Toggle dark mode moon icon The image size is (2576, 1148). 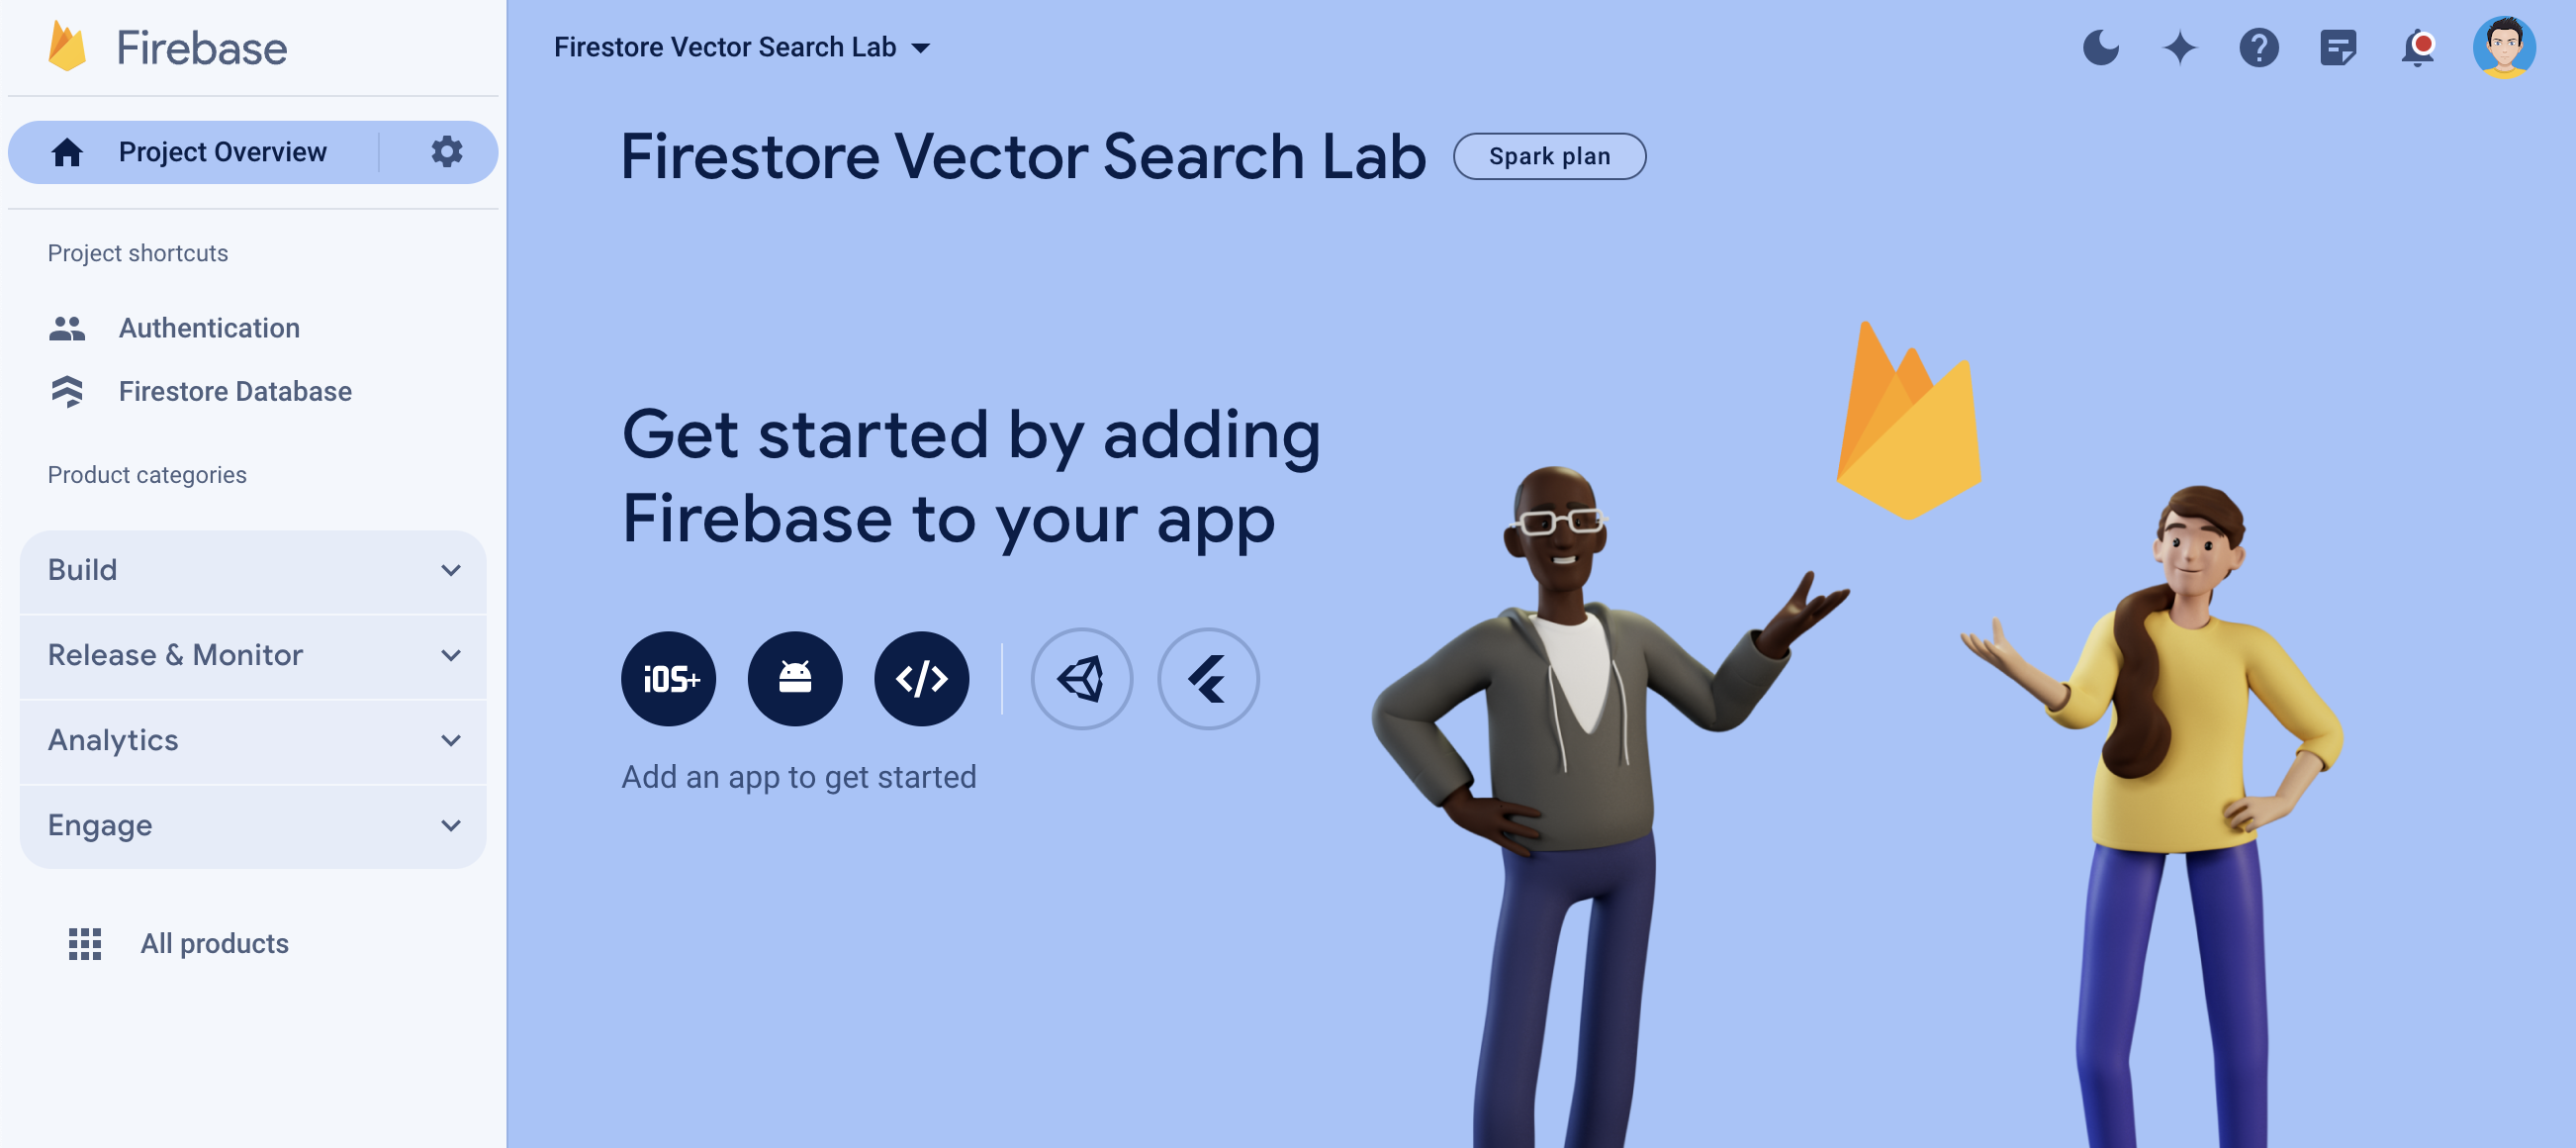point(2103,47)
